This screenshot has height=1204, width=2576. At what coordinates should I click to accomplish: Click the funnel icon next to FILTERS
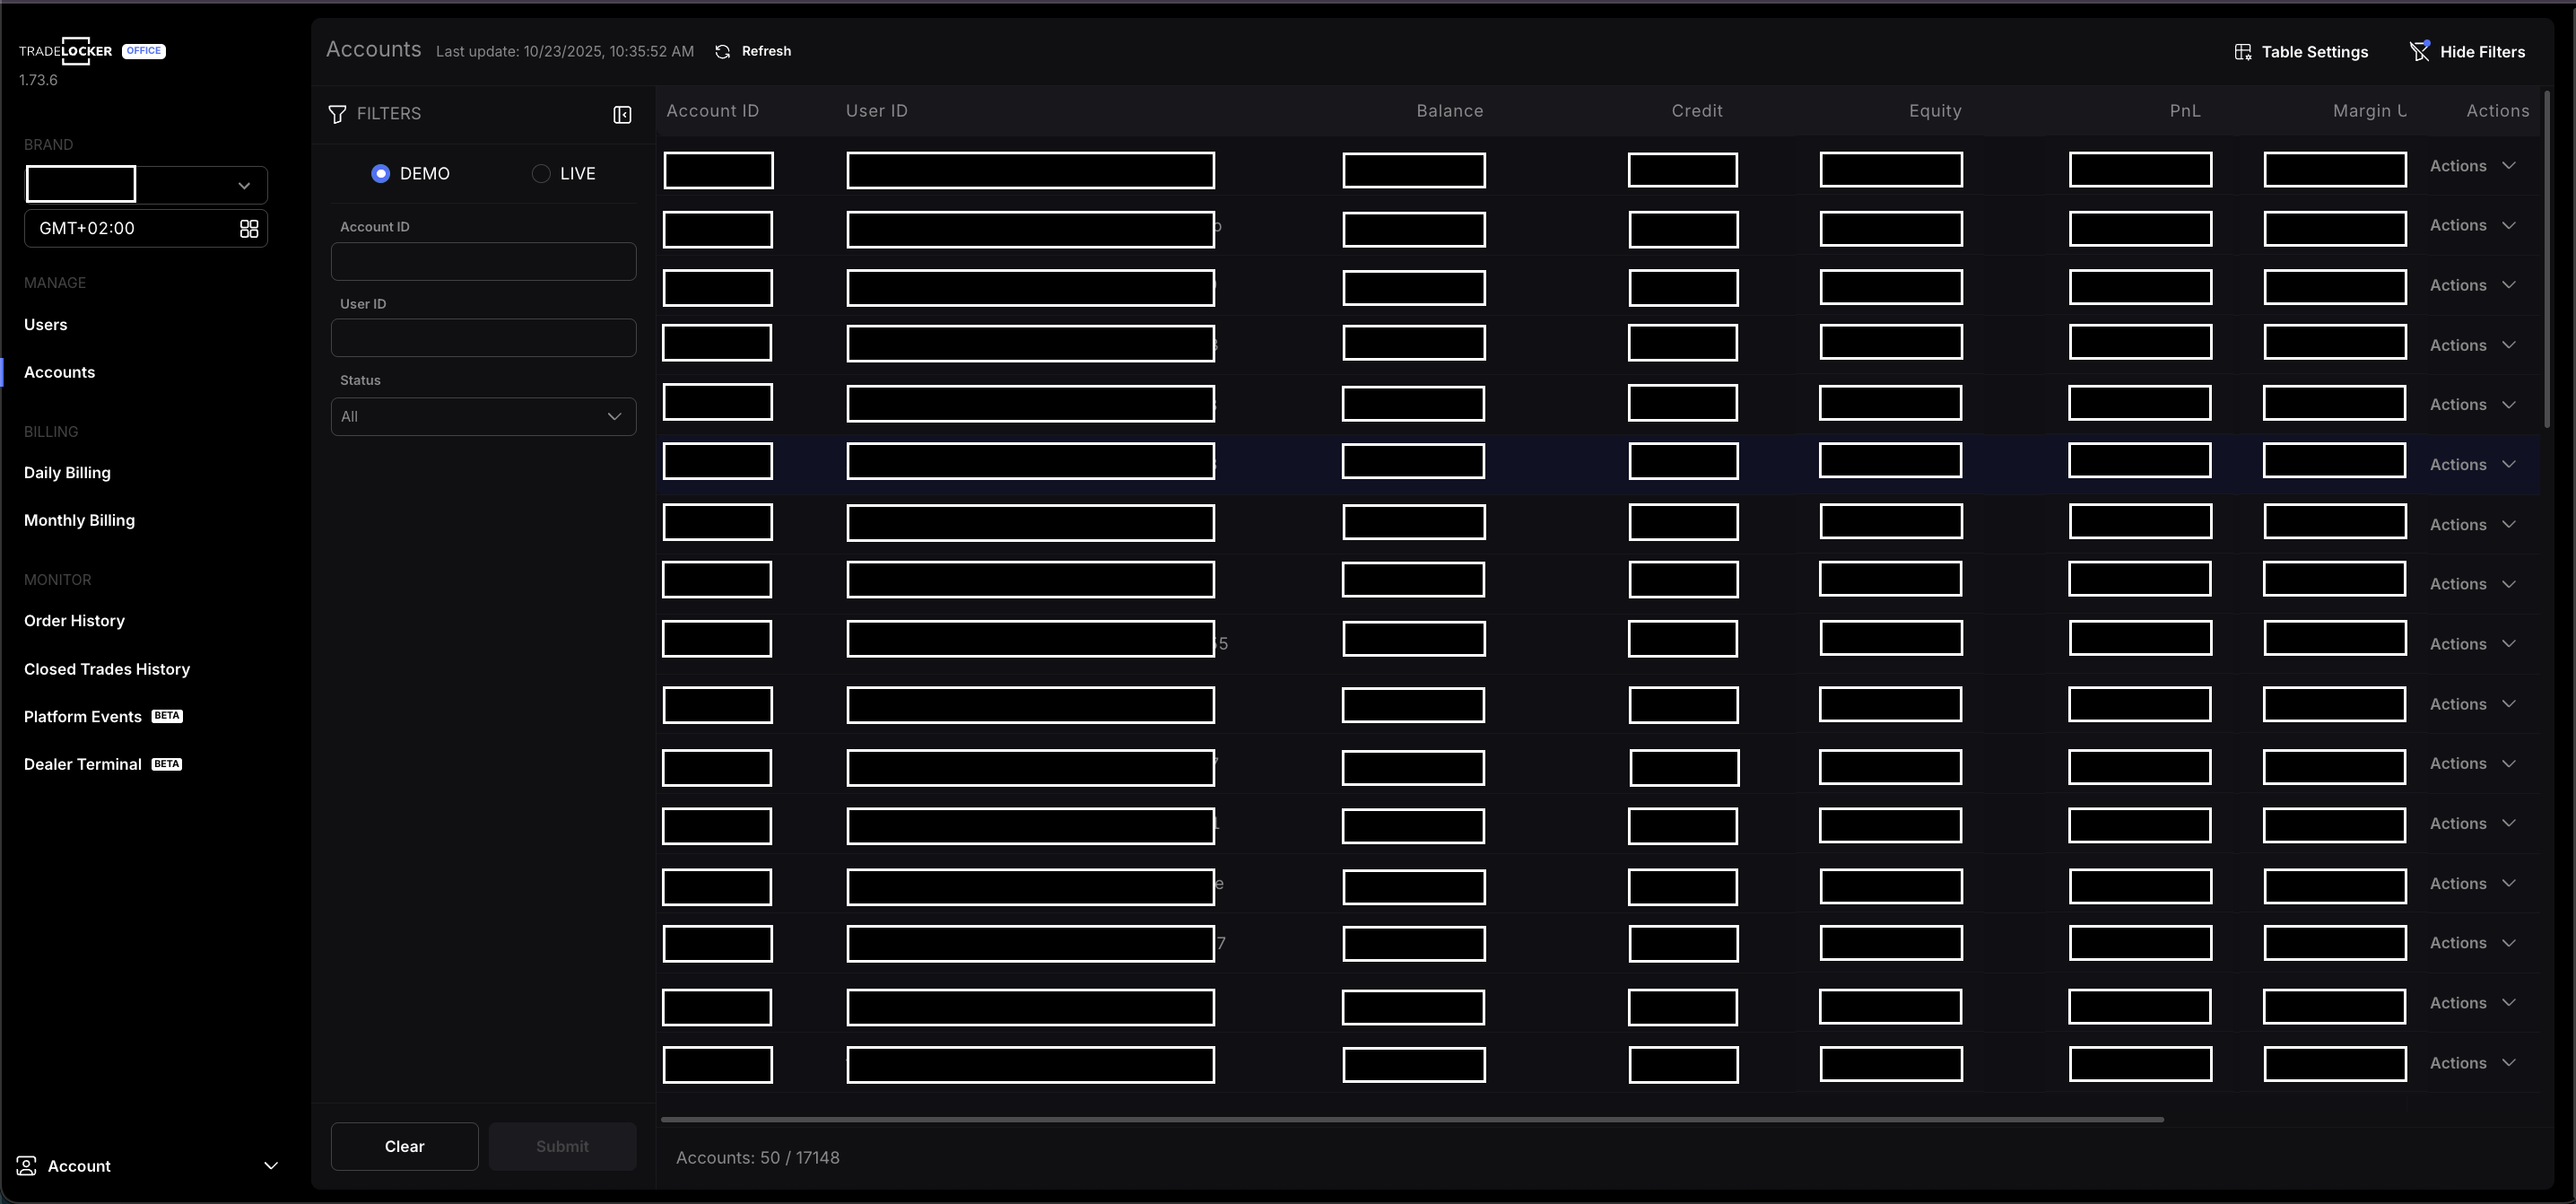(338, 114)
